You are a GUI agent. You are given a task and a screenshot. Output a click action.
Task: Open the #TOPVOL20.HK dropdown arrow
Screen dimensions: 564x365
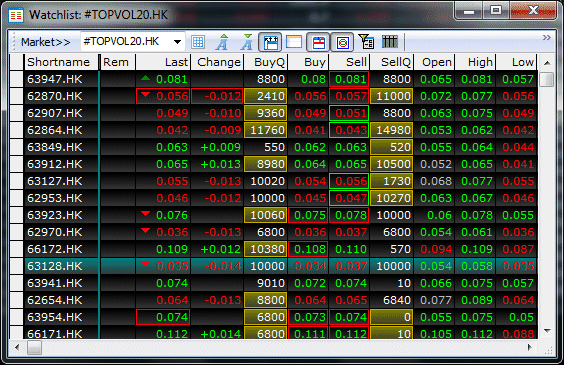tap(177, 42)
